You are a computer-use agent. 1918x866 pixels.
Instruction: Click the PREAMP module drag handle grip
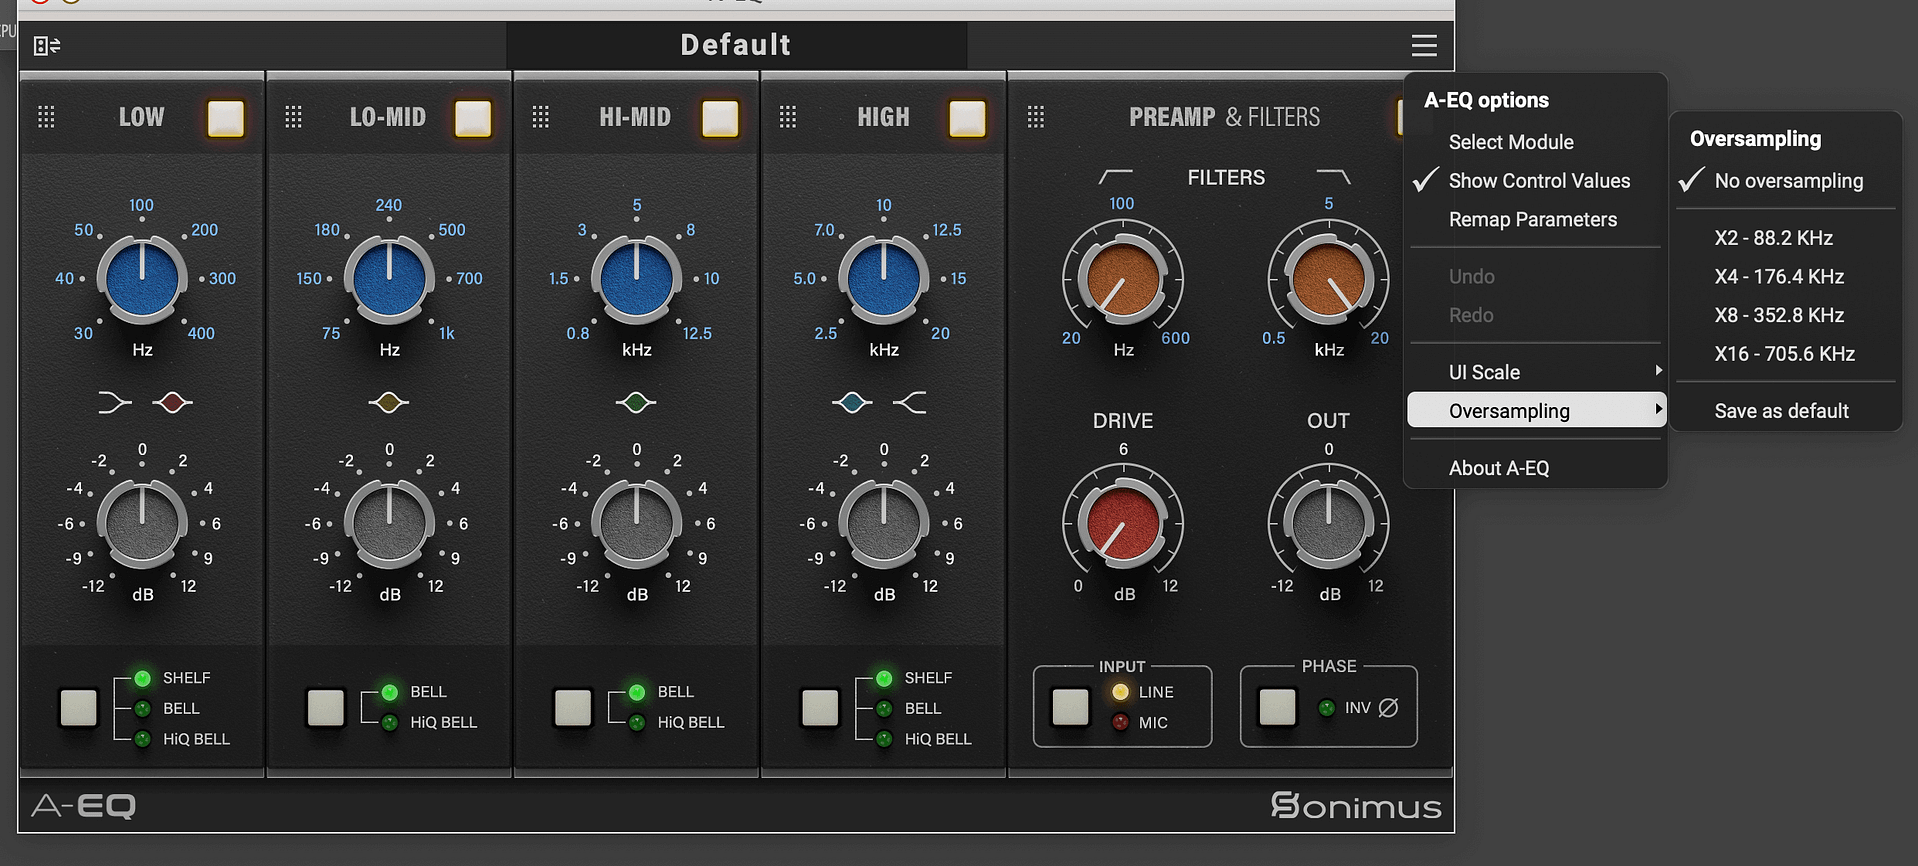[x=1036, y=117]
